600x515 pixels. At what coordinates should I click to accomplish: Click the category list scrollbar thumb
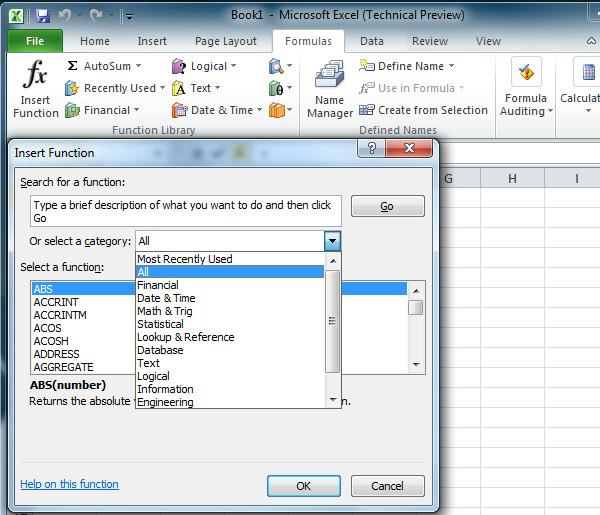[332, 321]
